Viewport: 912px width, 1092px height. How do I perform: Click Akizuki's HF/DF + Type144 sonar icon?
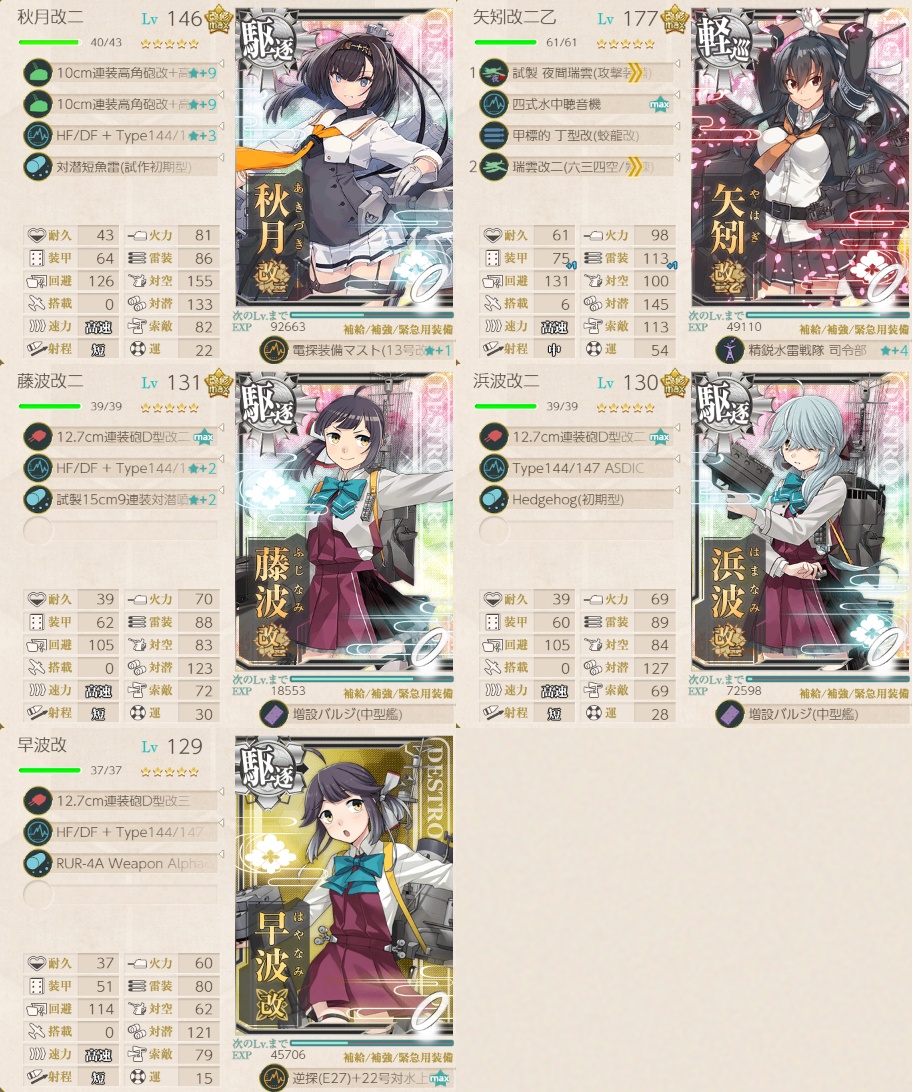click(x=38, y=135)
